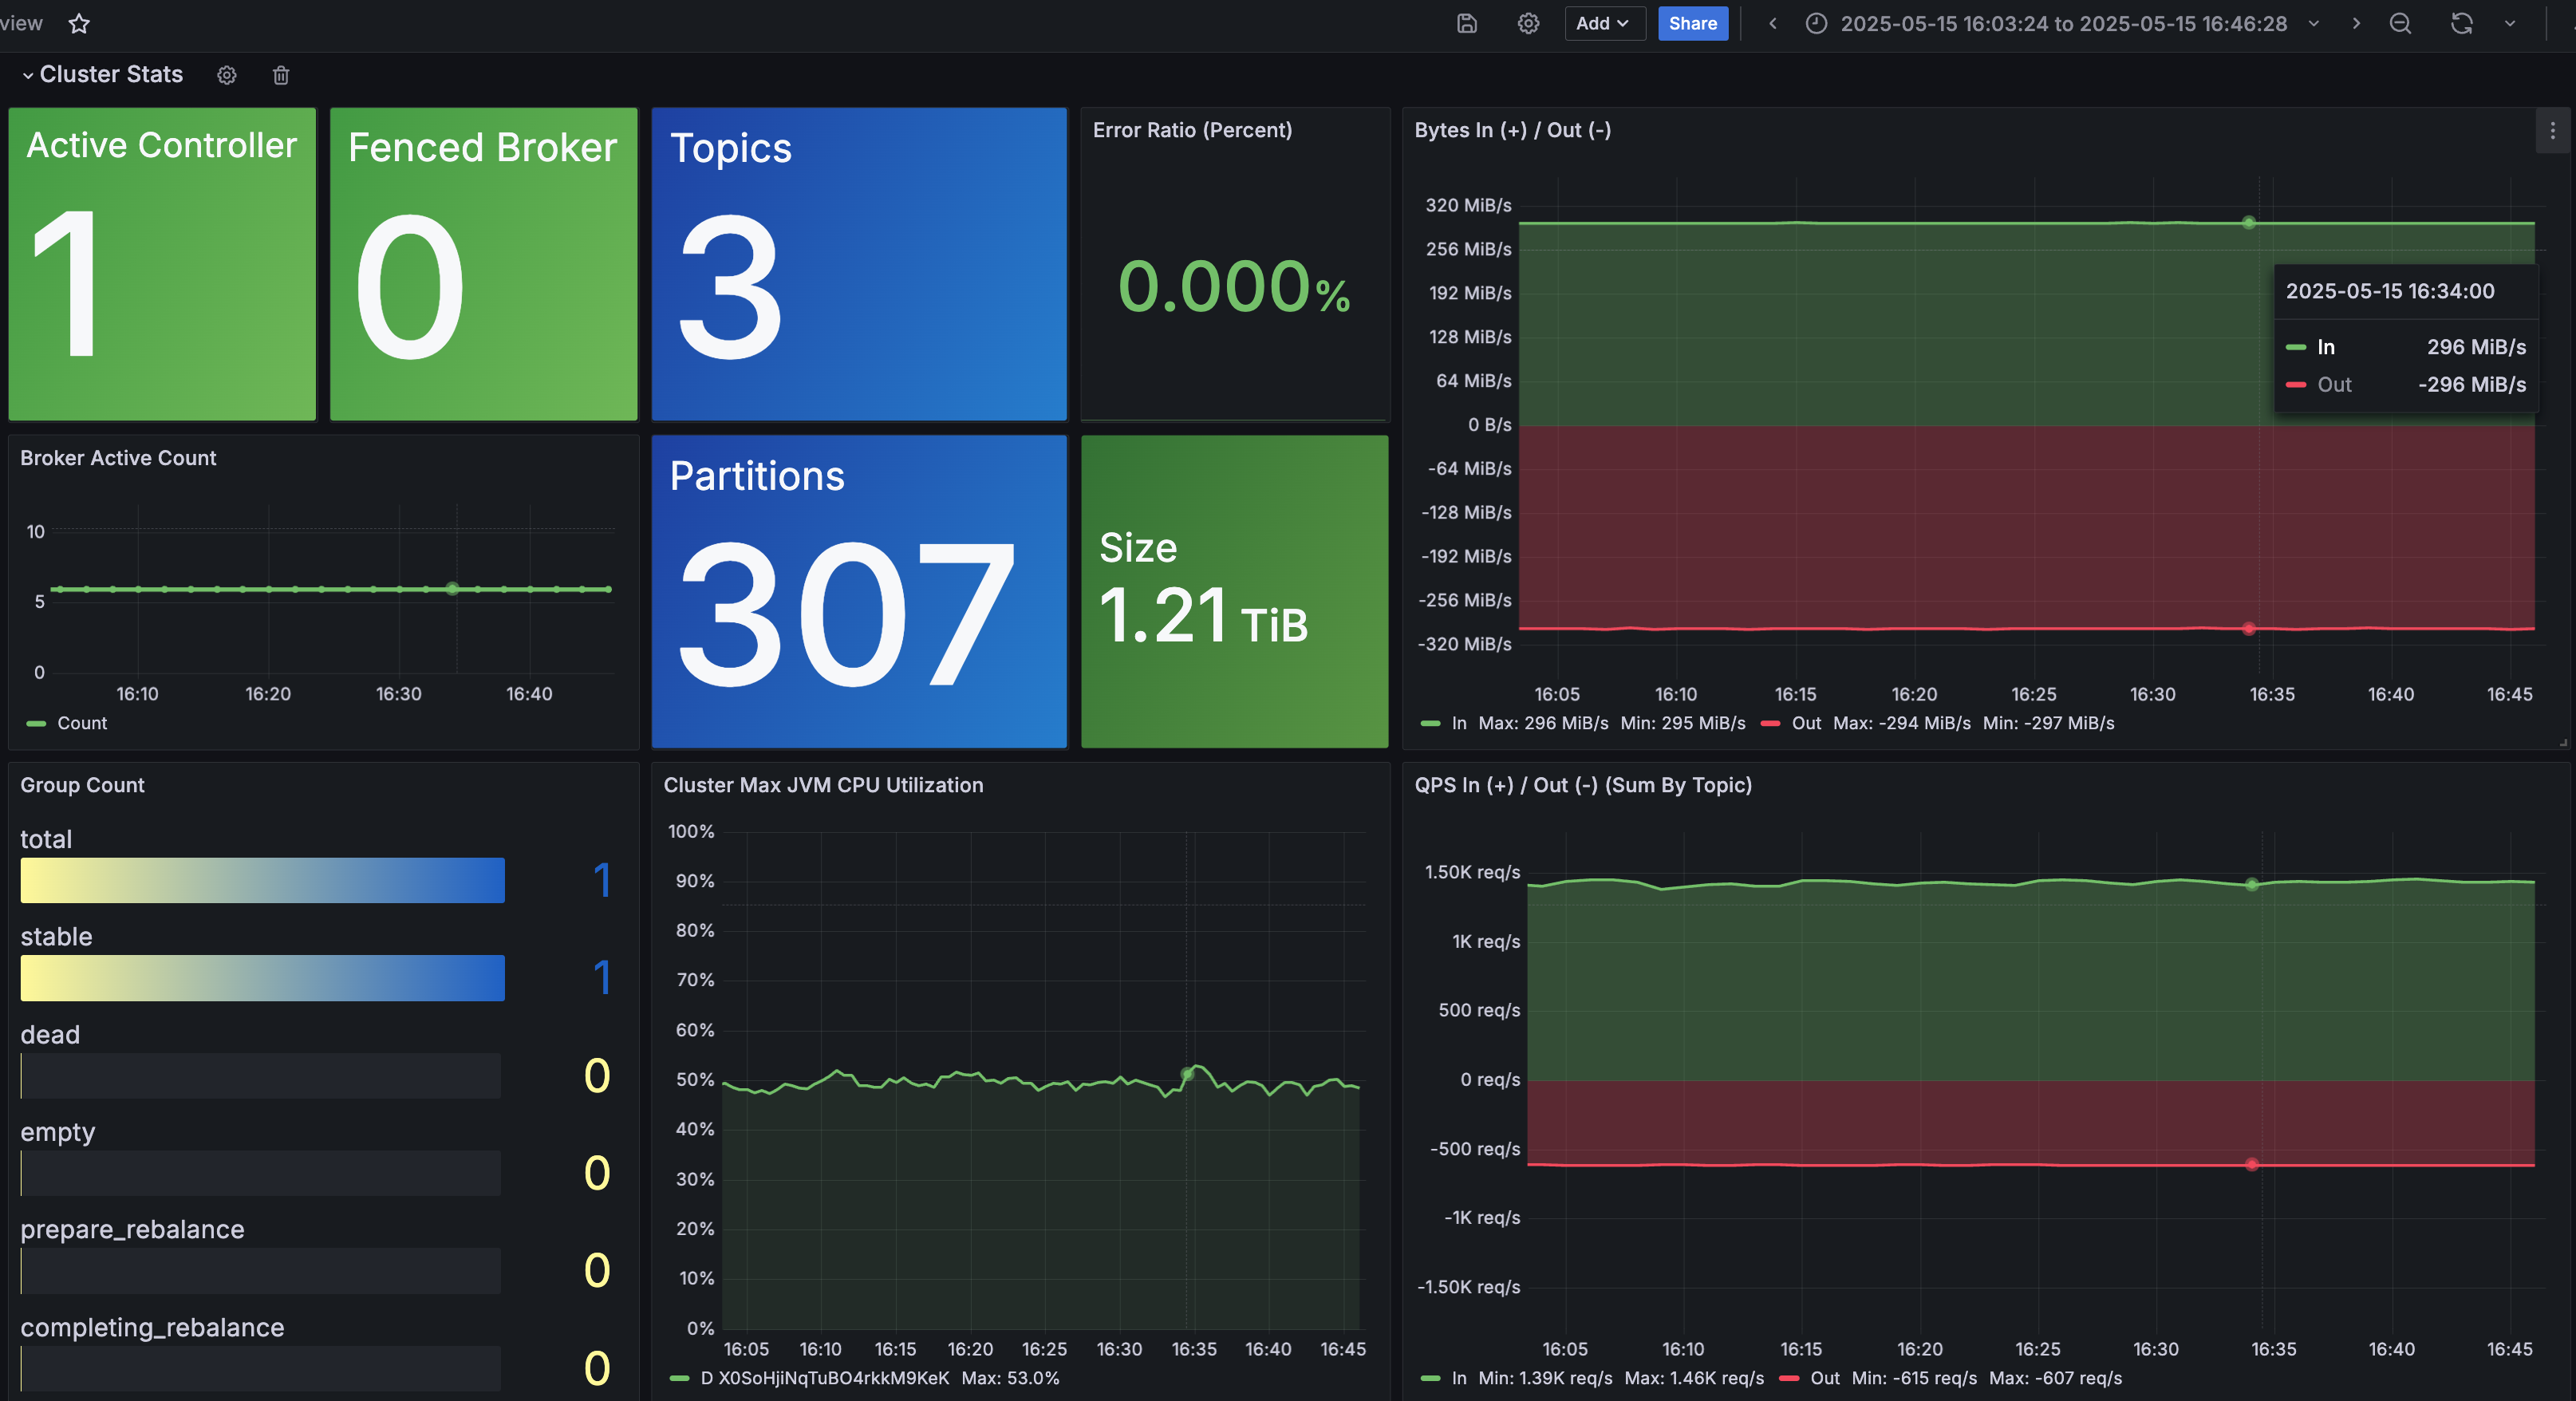Viewport: 2576px width, 1401px height.
Task: Open Bytes In/Out panel menu
Action: click(2552, 131)
